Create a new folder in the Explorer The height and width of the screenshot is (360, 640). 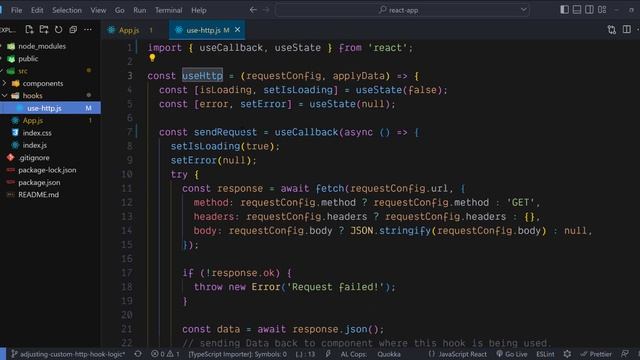[x=44, y=29]
